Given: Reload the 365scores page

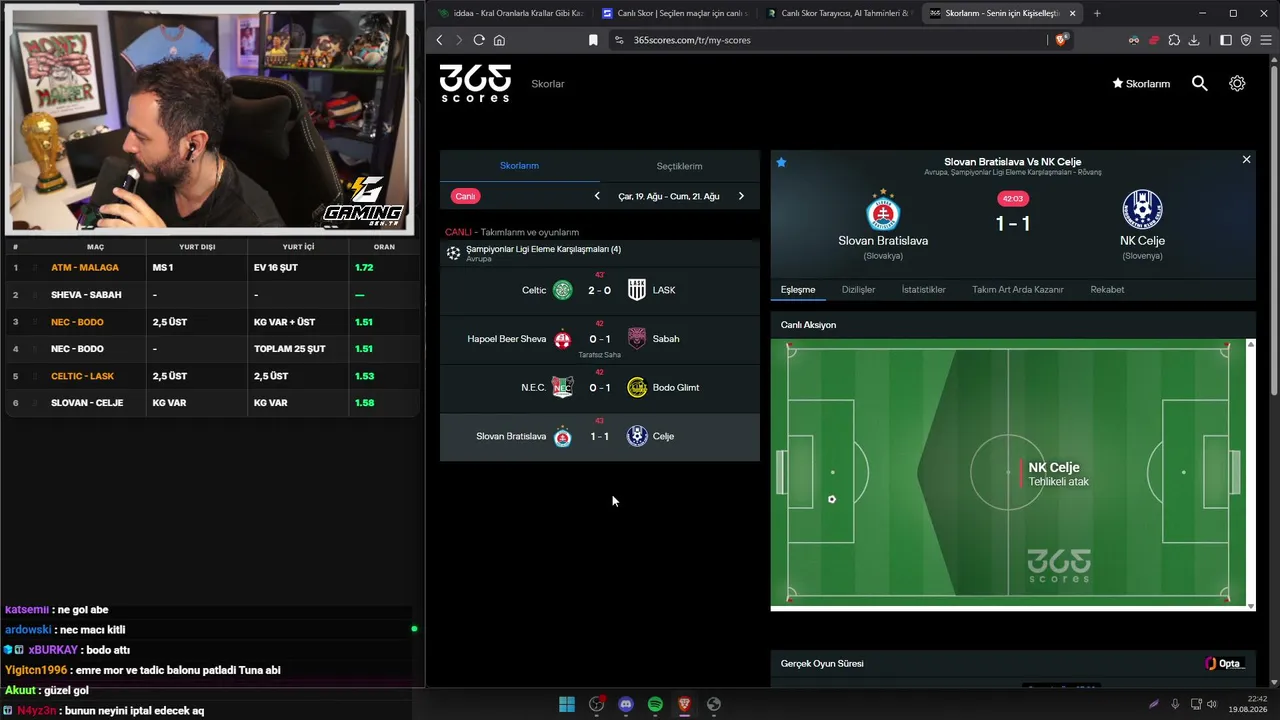Looking at the screenshot, I should (479, 40).
